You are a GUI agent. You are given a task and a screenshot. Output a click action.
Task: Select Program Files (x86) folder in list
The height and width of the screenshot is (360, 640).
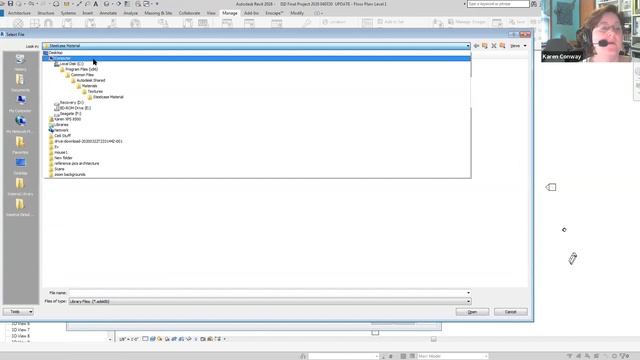[x=79, y=69]
